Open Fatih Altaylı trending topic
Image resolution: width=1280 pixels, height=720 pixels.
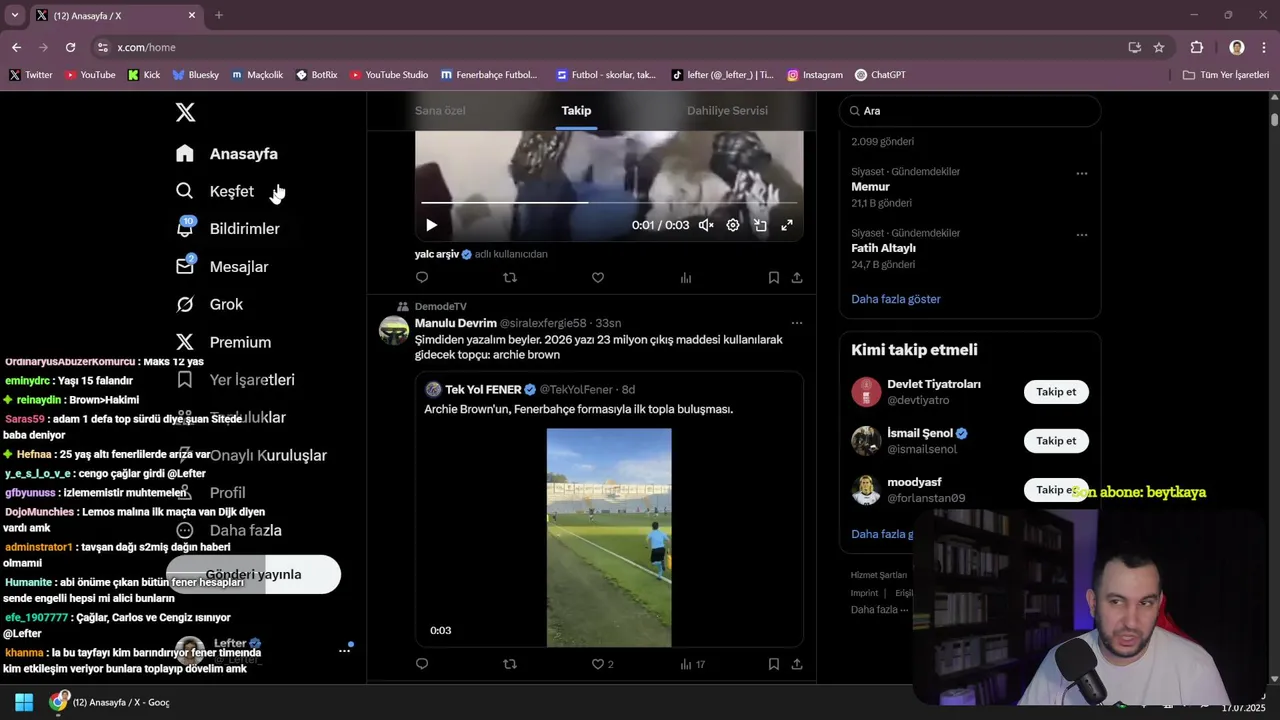coord(883,248)
